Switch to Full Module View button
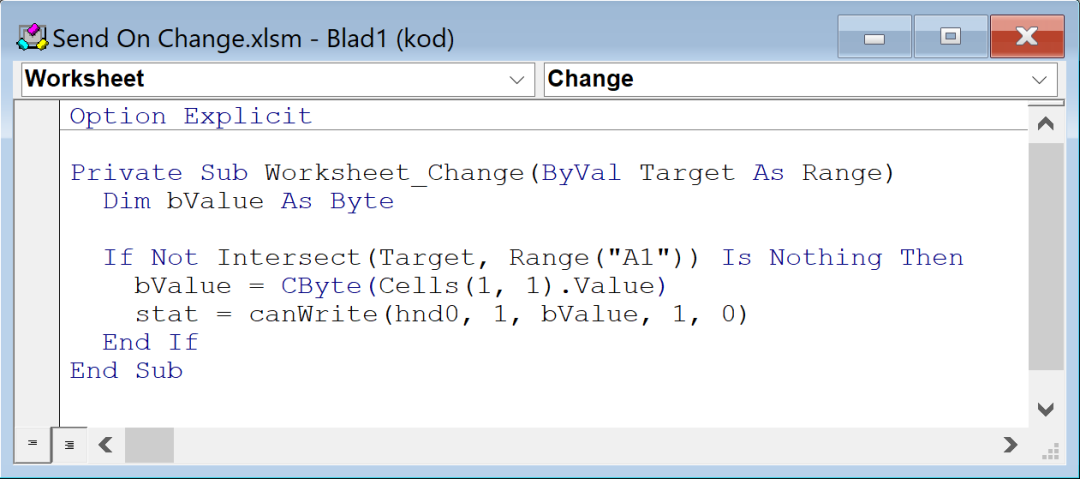1080x479 pixels. [70, 445]
